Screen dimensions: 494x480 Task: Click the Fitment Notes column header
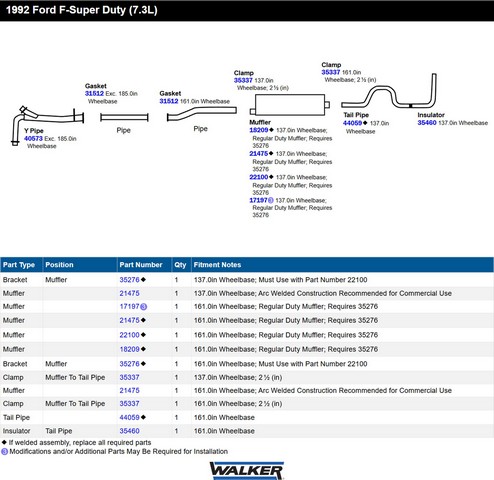(342, 265)
